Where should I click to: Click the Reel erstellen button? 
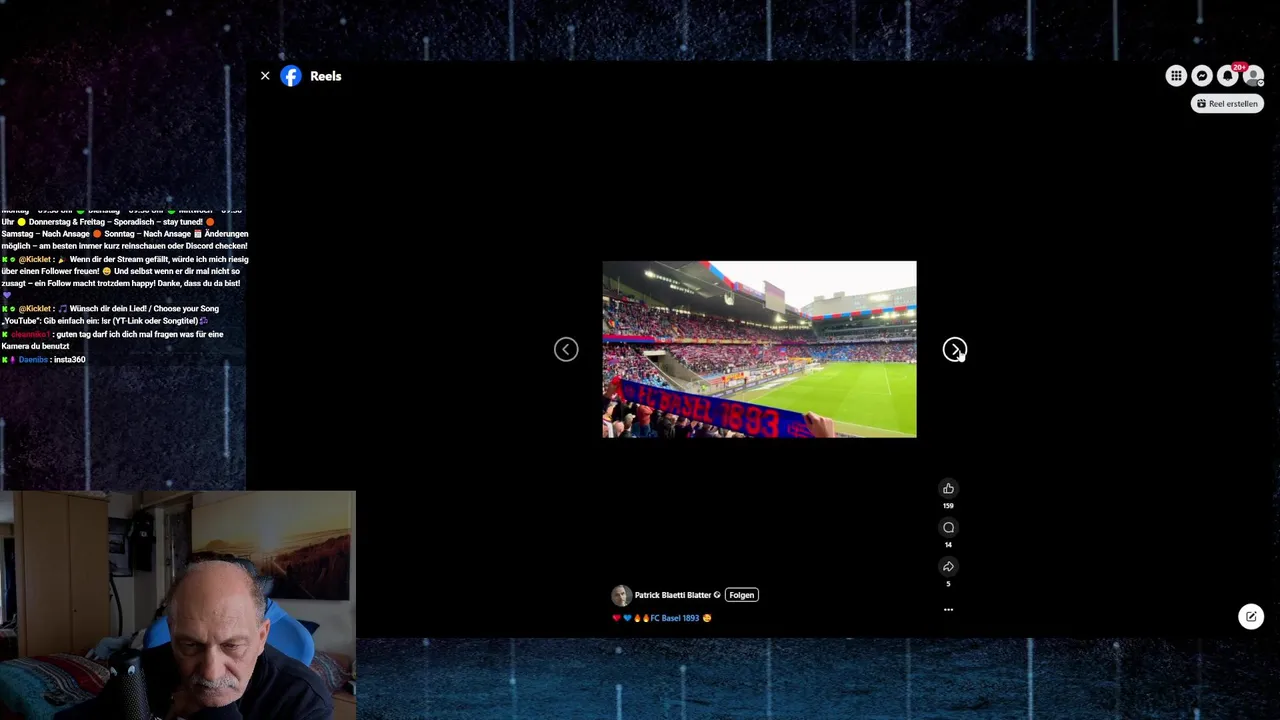1227,103
